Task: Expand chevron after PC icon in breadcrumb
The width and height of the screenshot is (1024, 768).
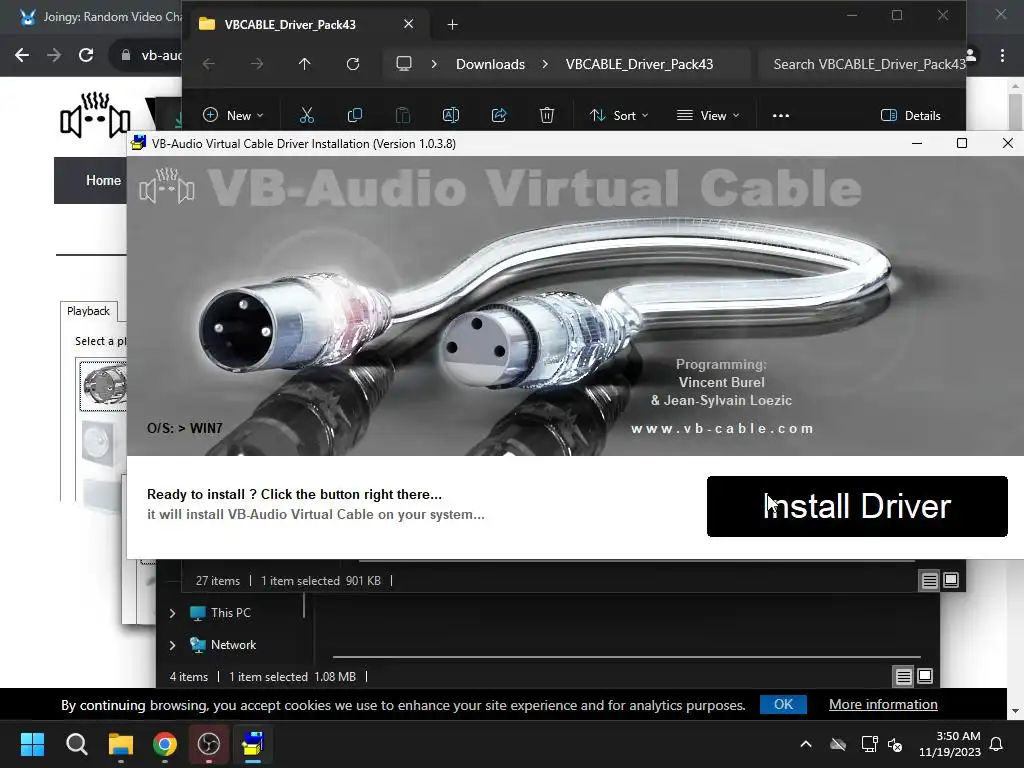Action: 434,64
